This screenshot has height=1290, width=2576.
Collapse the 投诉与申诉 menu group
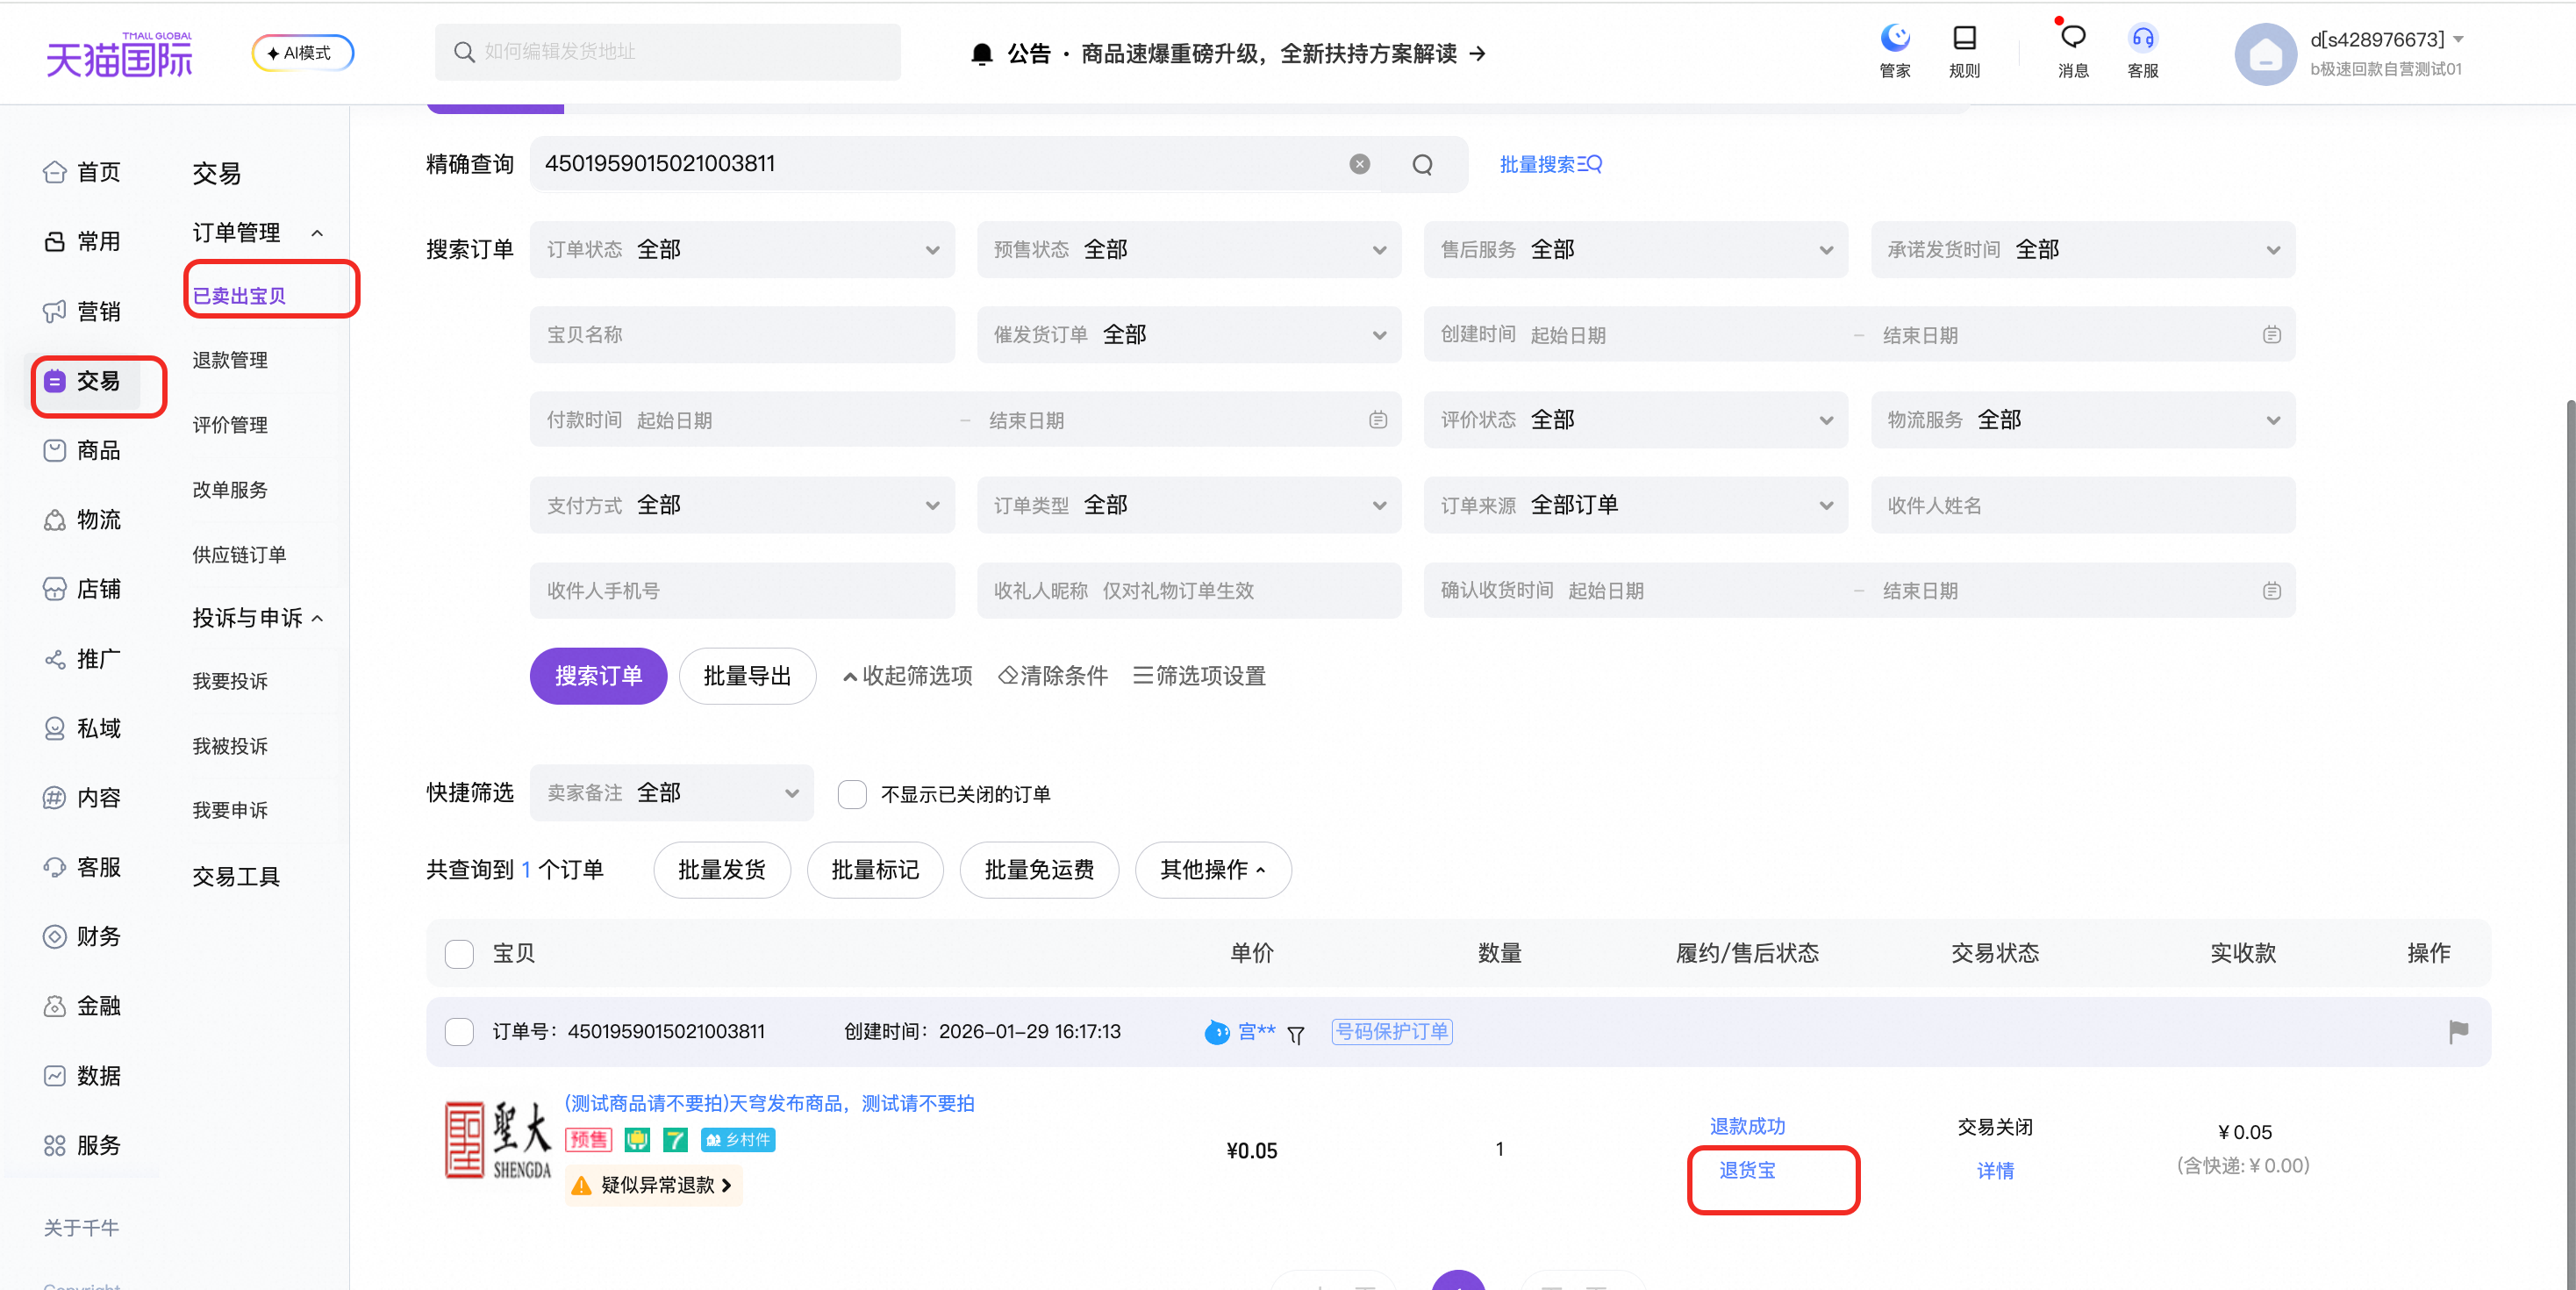click(317, 618)
